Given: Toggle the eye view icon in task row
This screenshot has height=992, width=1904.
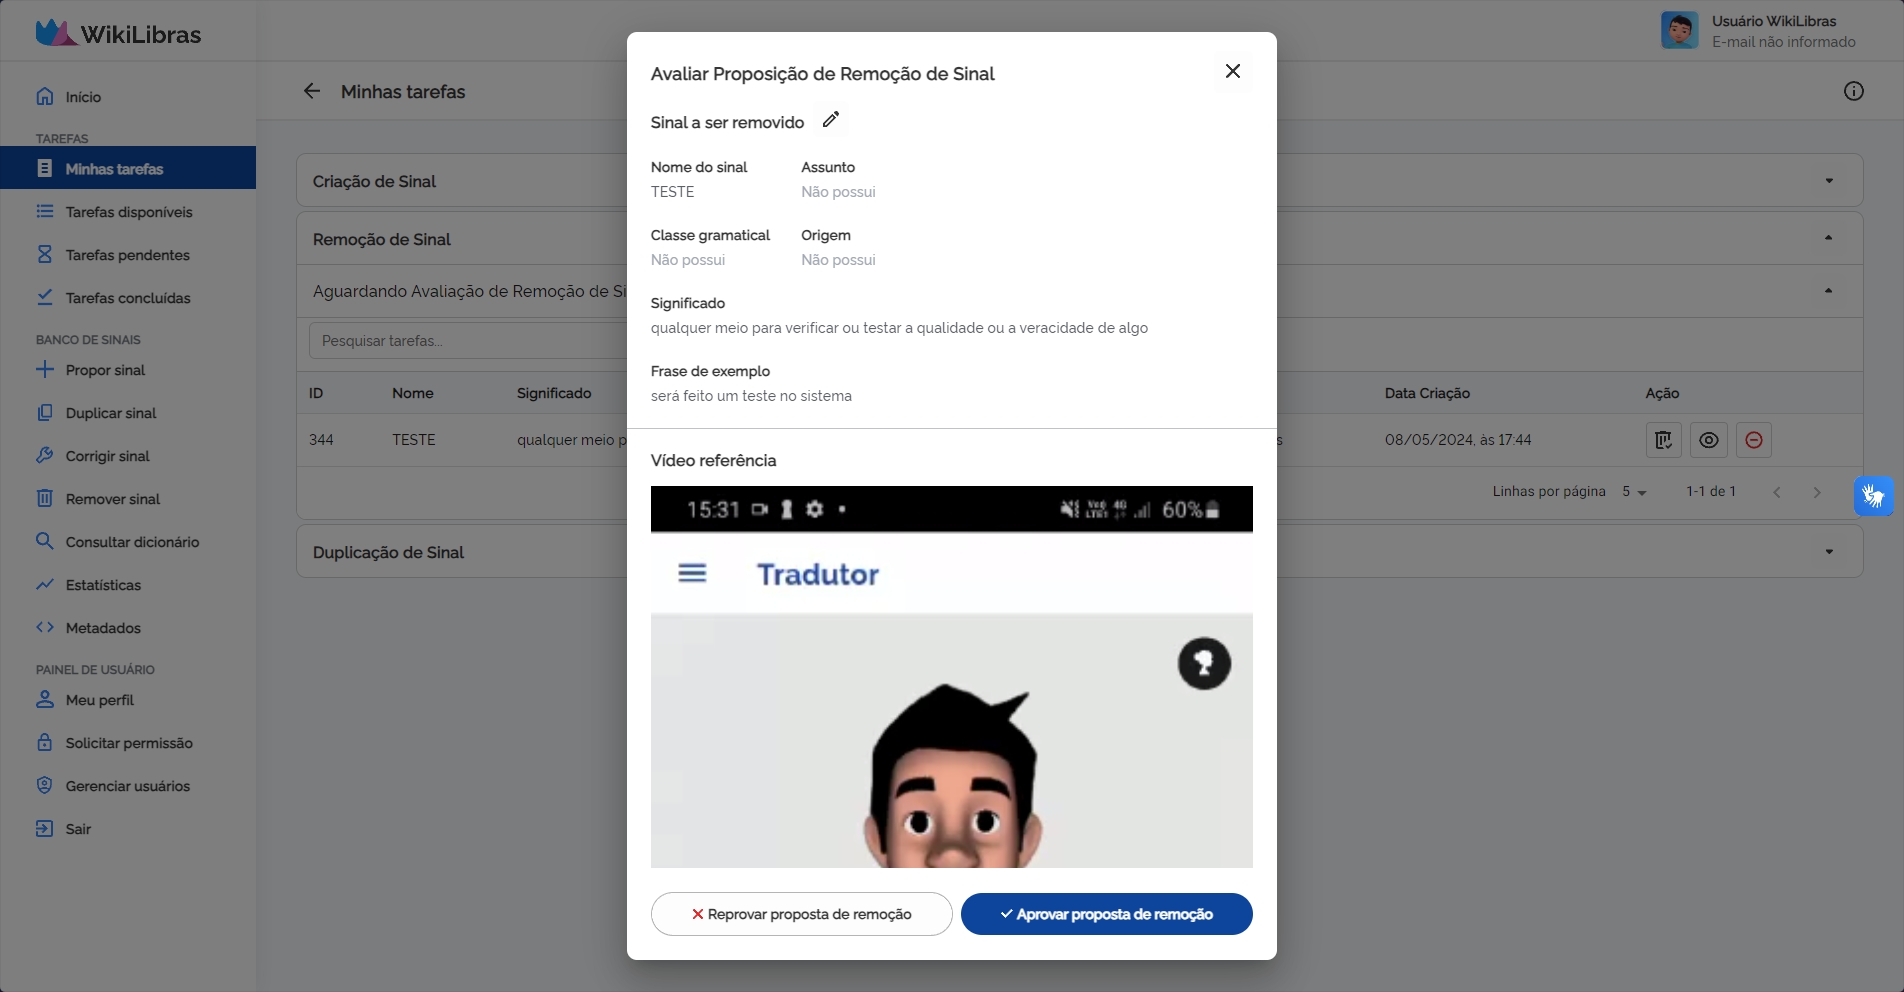Looking at the screenshot, I should pyautogui.click(x=1708, y=440).
